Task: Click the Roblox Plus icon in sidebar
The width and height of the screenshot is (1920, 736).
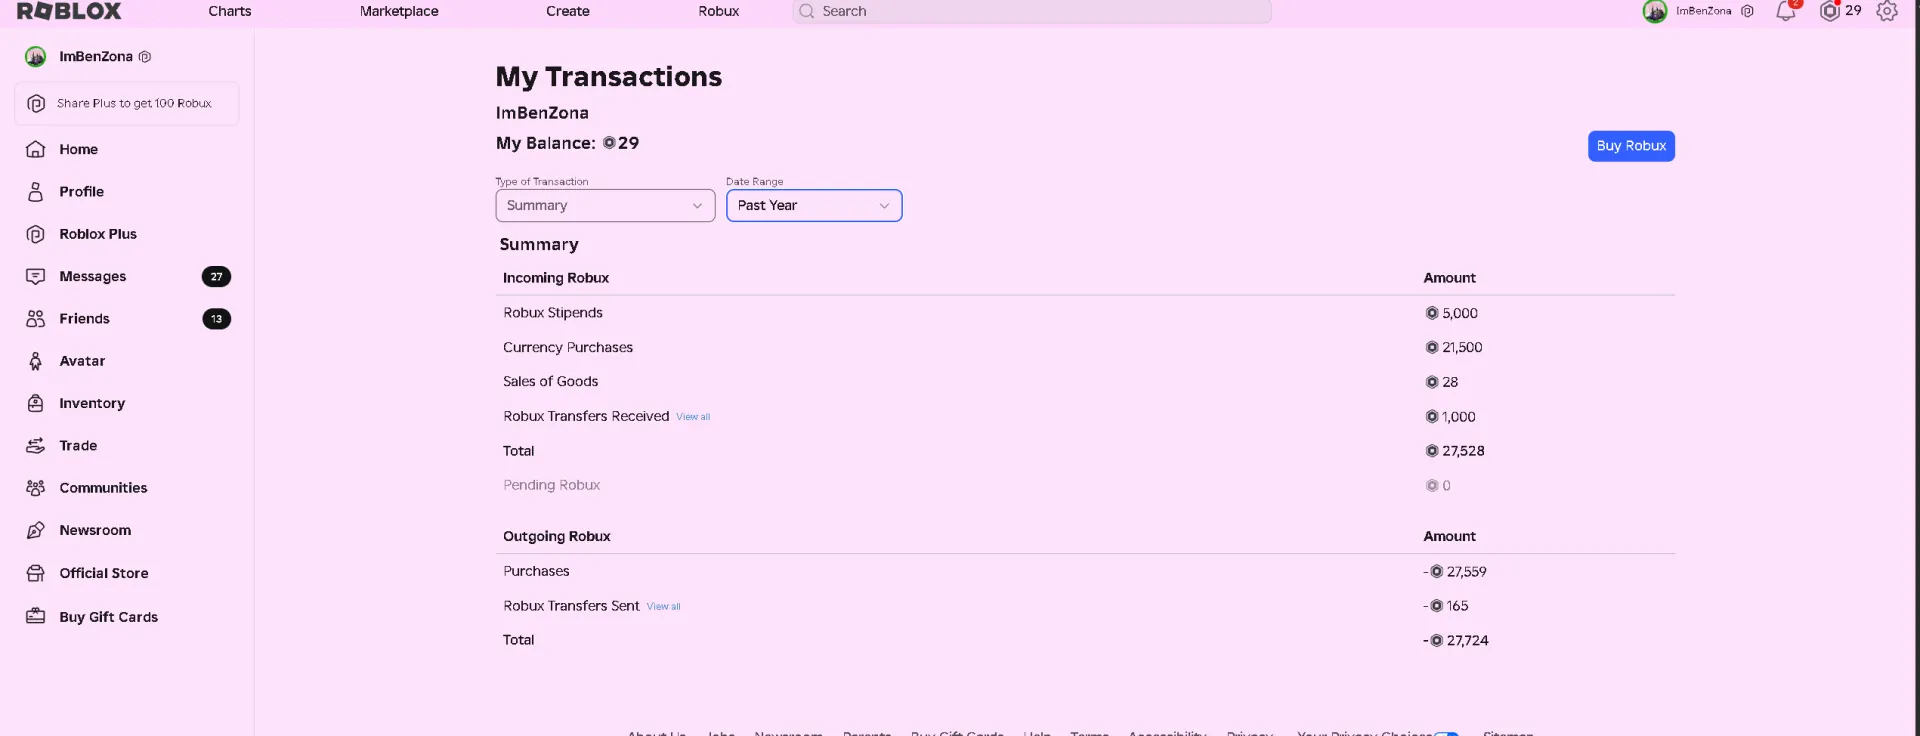Action: click(36, 234)
